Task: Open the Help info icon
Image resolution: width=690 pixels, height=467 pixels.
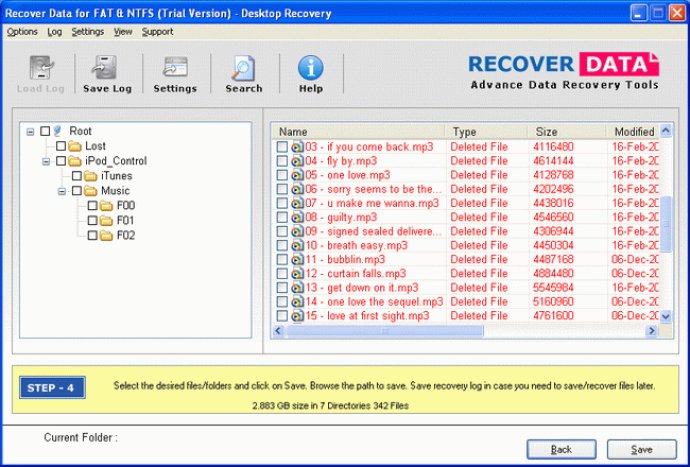Action: point(311,67)
